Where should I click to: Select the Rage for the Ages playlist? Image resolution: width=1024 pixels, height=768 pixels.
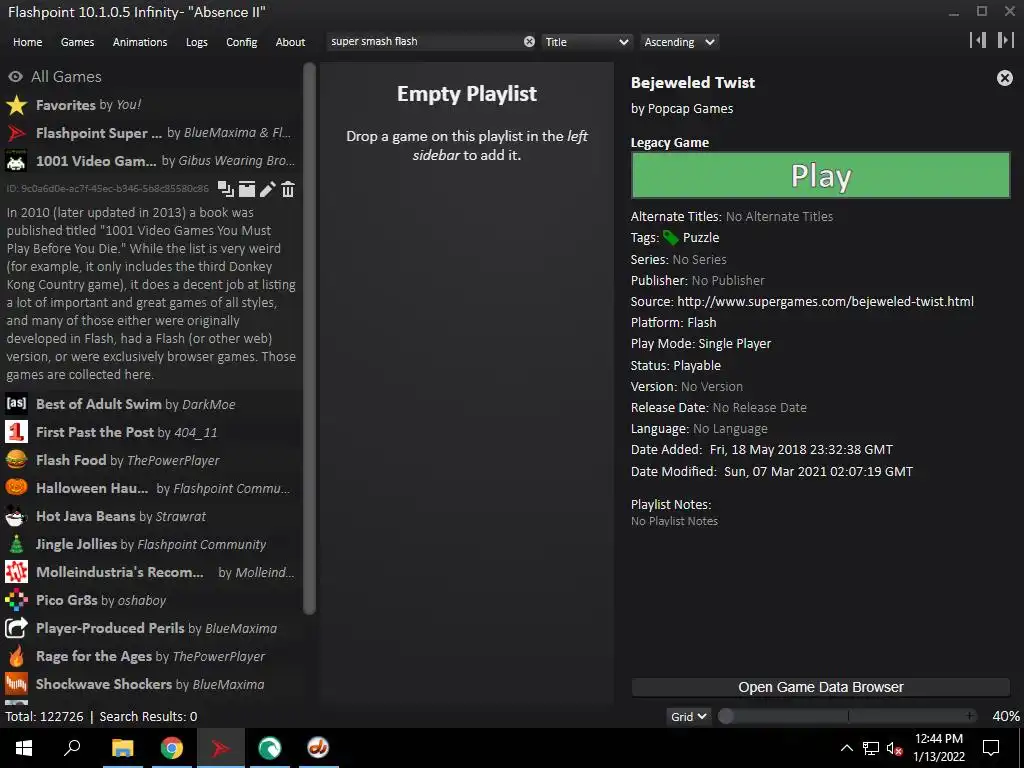(152, 656)
